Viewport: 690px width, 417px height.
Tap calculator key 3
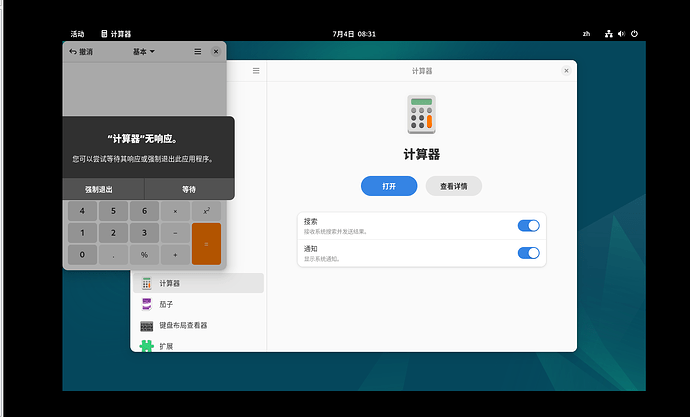pos(144,233)
